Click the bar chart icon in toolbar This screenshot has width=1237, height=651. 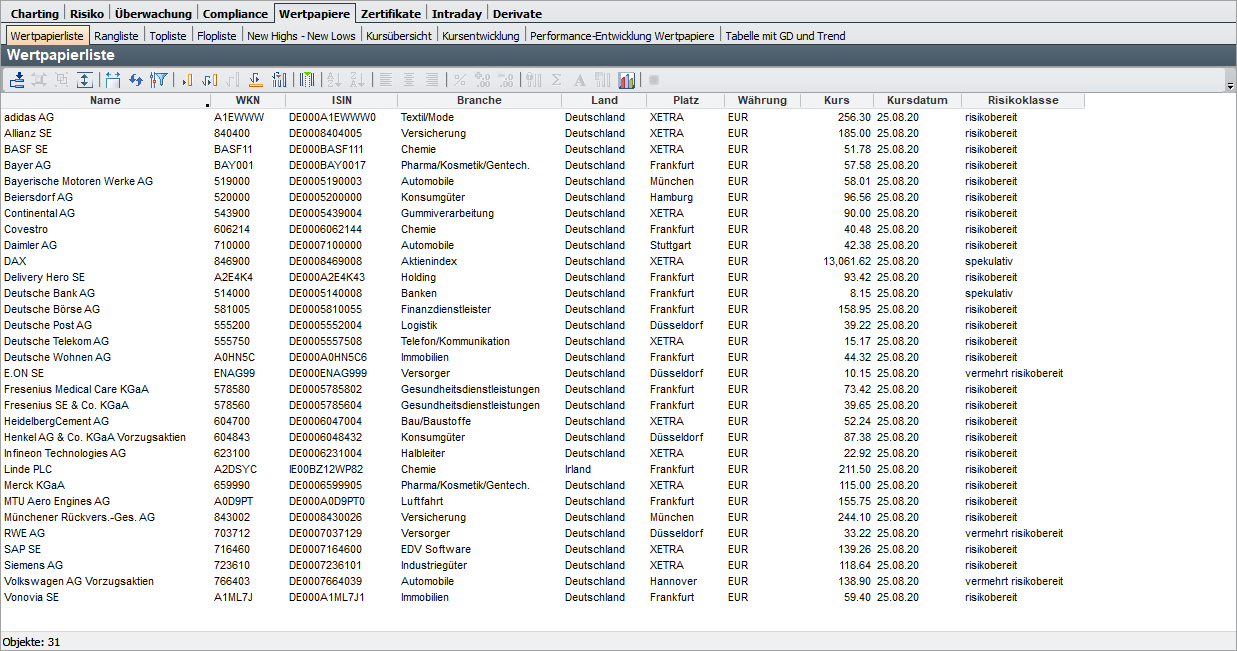pos(627,80)
